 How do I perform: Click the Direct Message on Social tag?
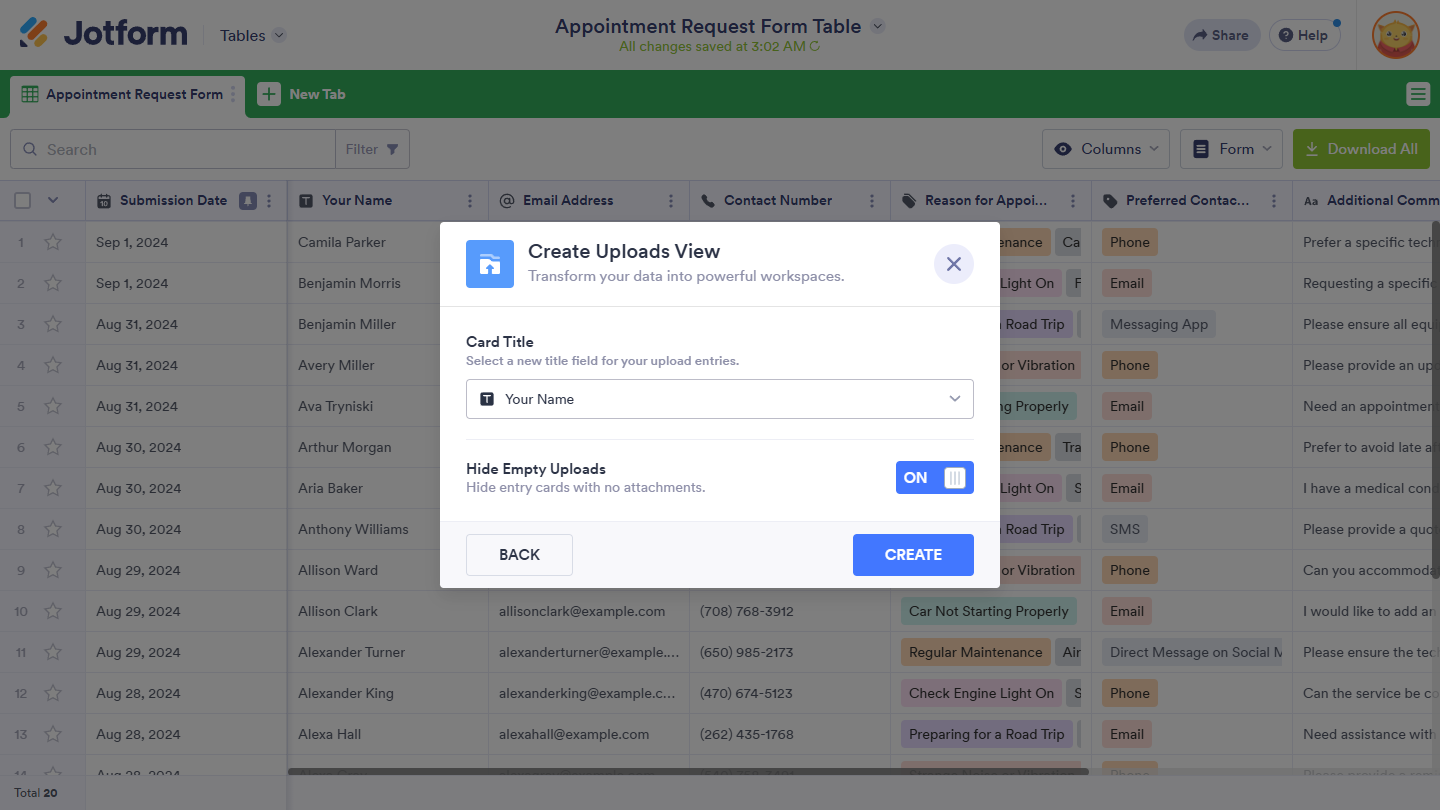point(1192,652)
